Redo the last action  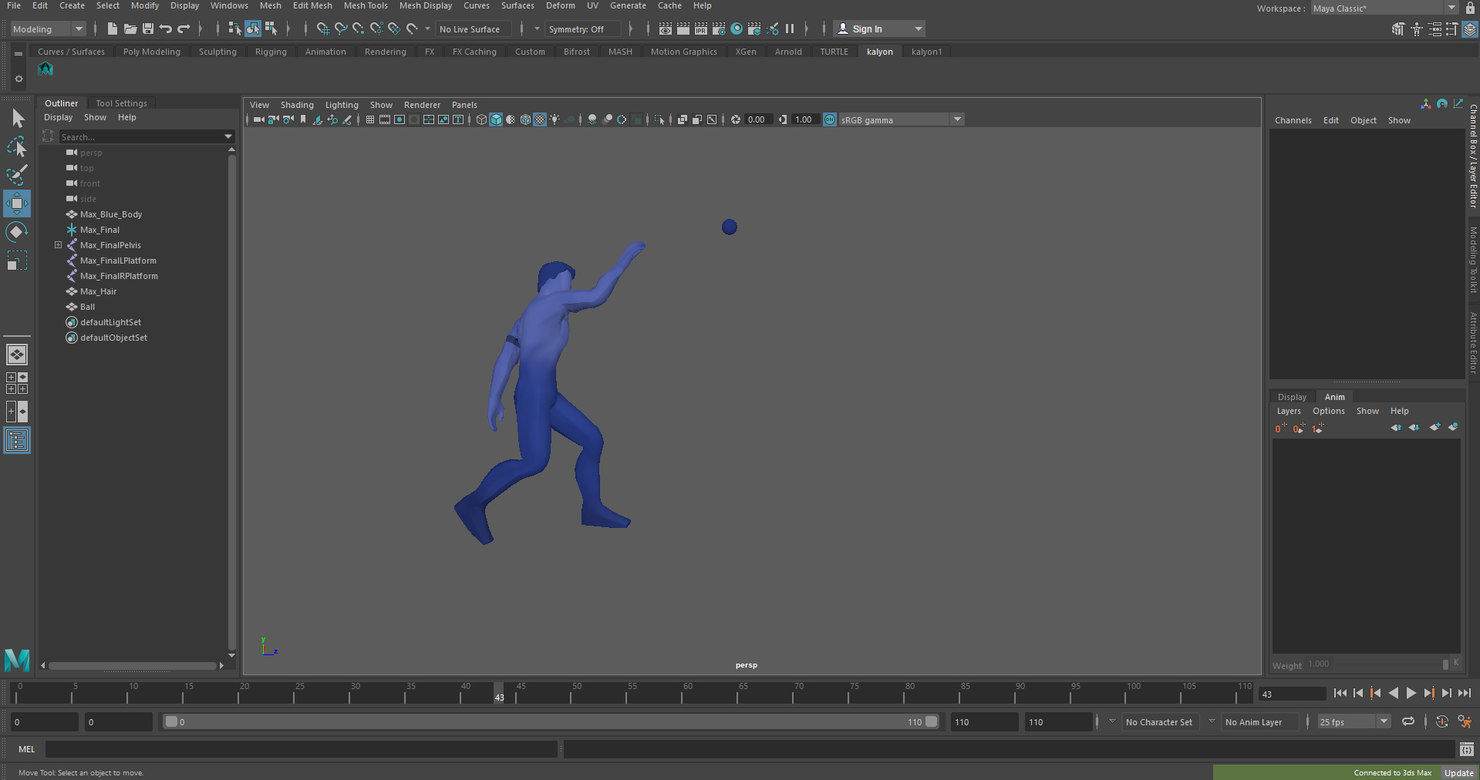point(184,29)
